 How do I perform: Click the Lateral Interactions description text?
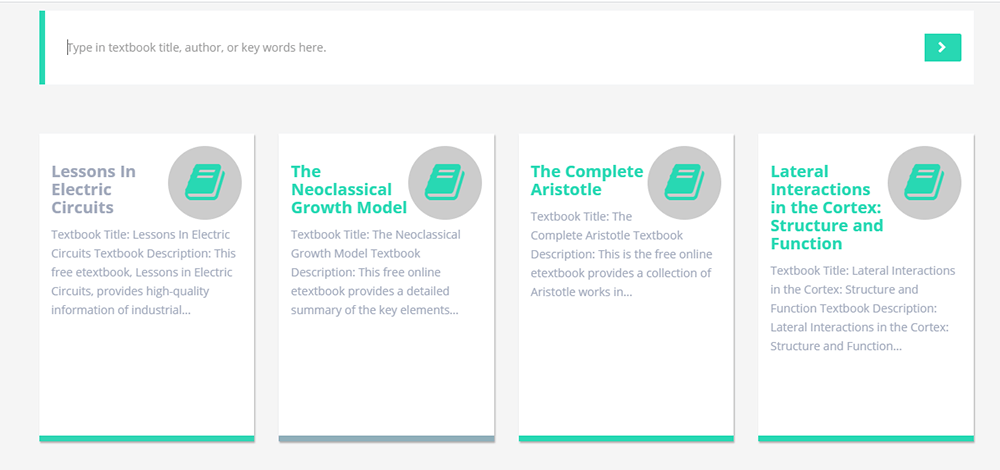click(x=864, y=308)
